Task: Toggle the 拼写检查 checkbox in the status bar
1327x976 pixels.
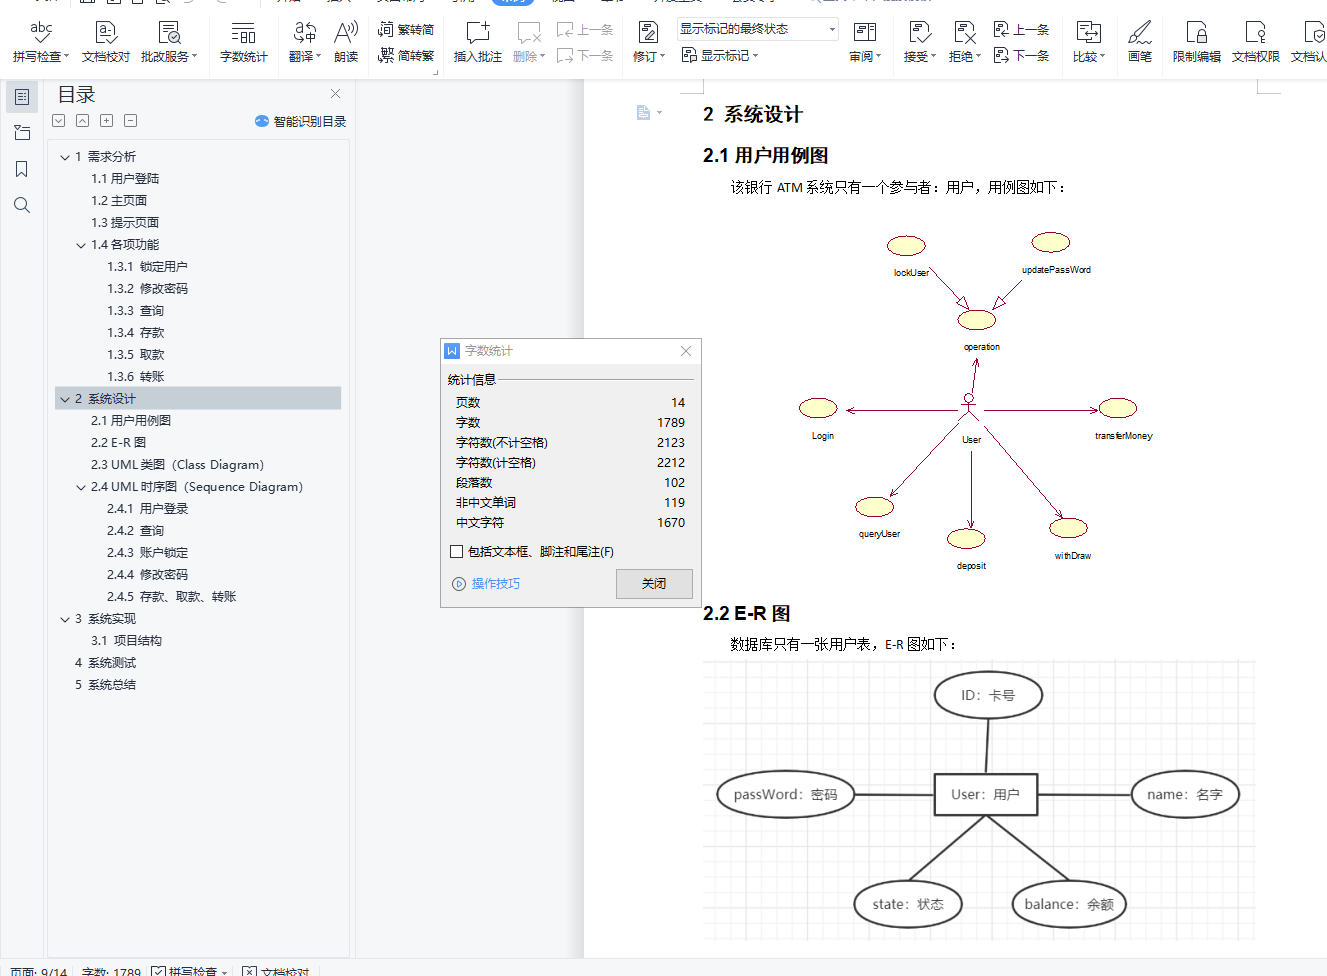Action: (158, 971)
